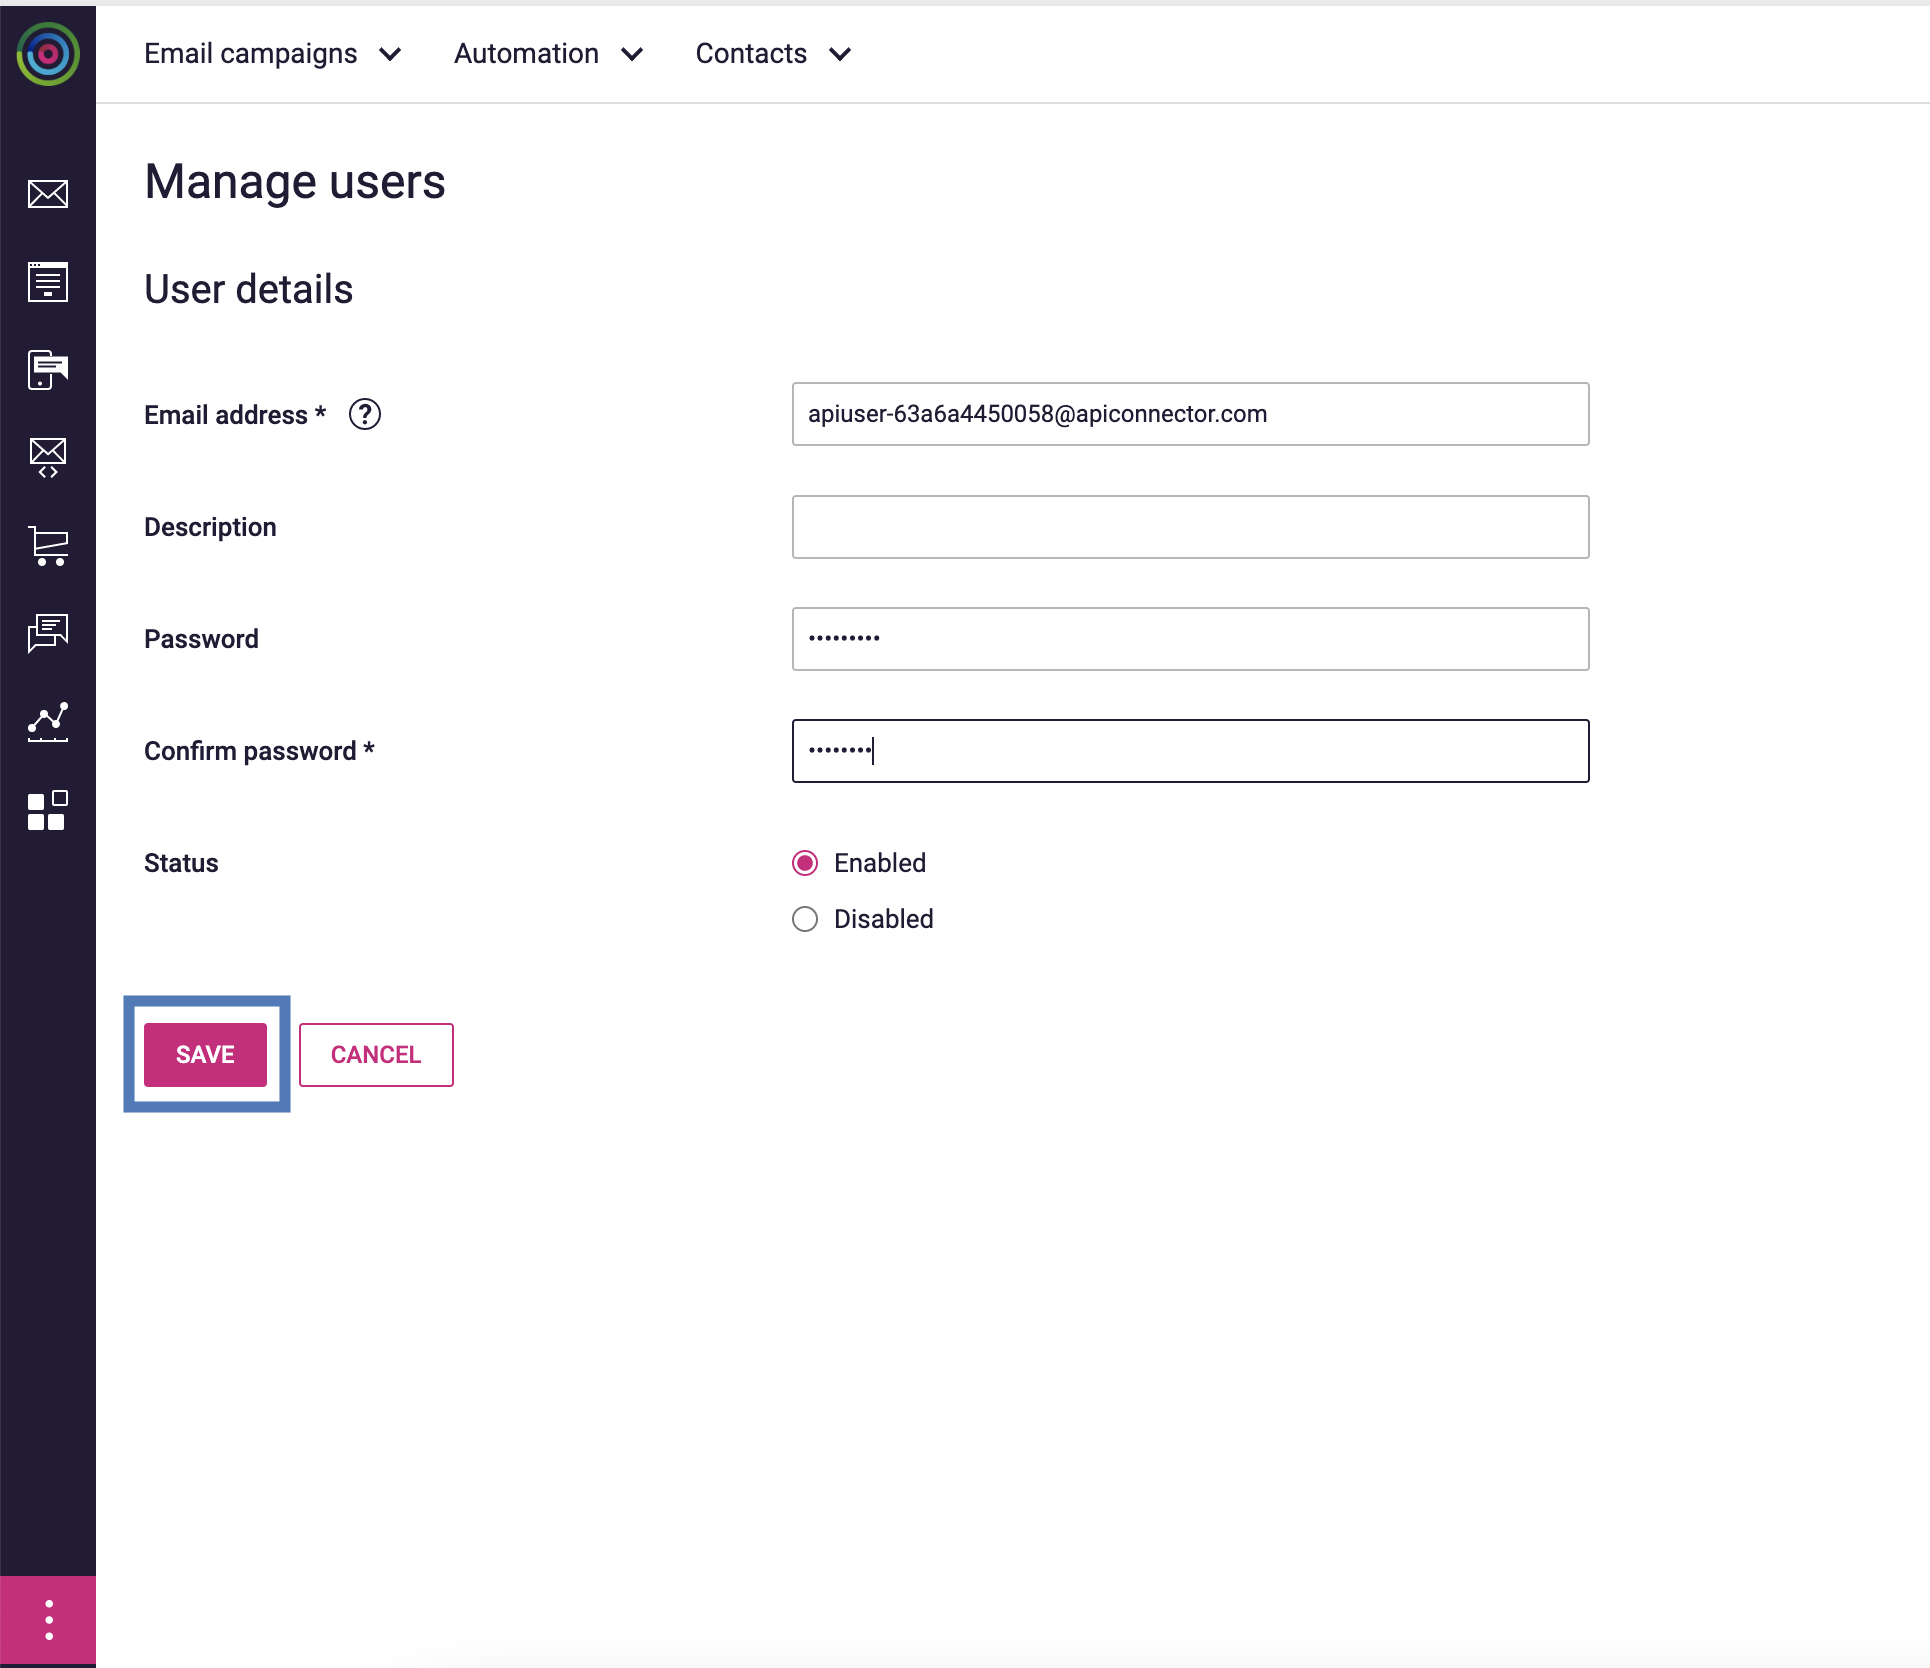Open the shopping cart sidebar icon

click(48, 546)
